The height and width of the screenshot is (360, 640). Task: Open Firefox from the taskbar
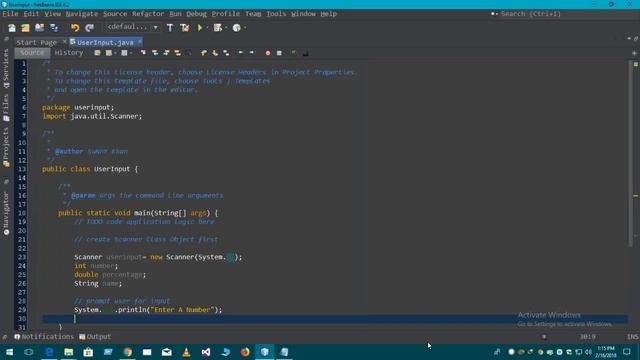[245, 352]
